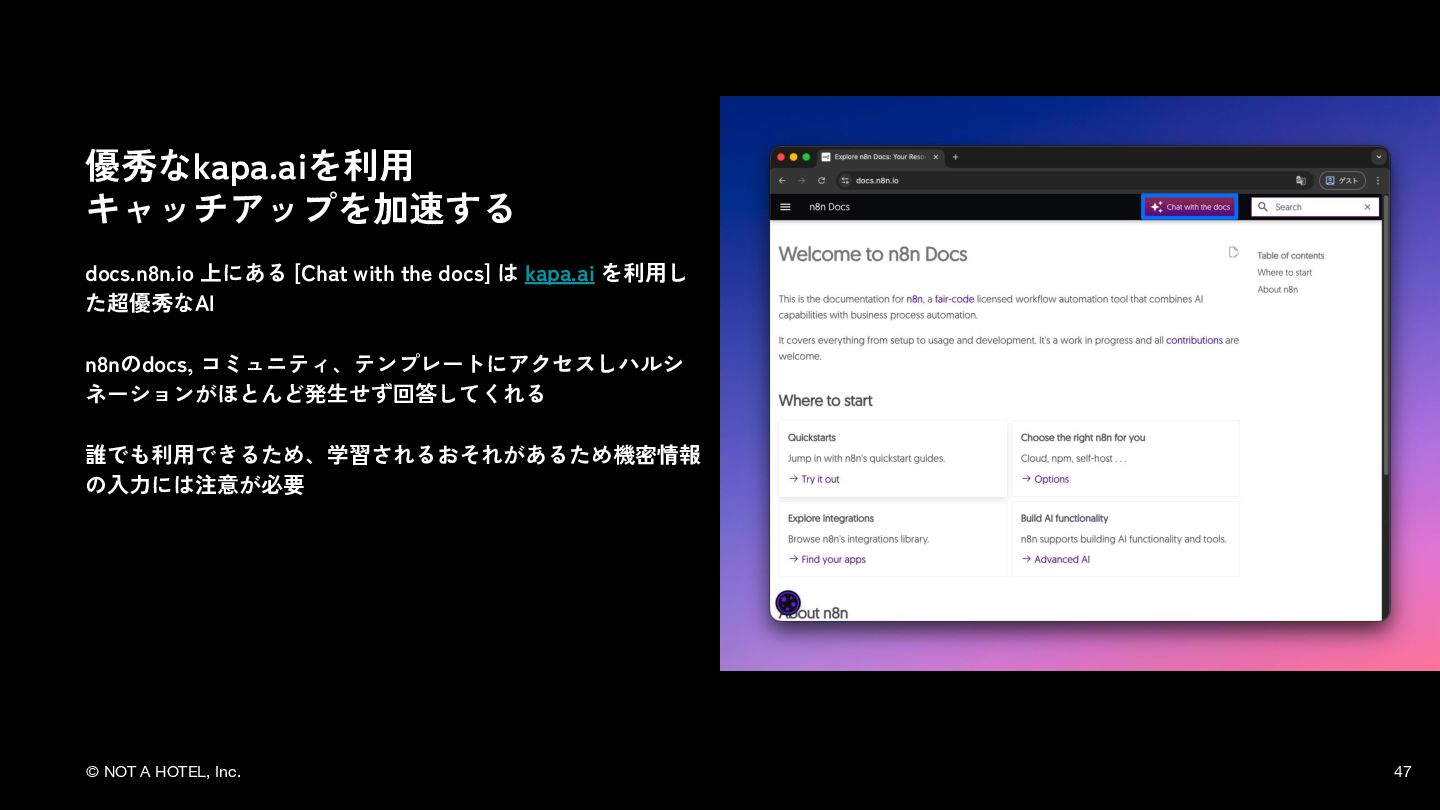The height and width of the screenshot is (810, 1440).
Task: Open the kapa.ai hyperlink on the slide
Action: tap(559, 273)
